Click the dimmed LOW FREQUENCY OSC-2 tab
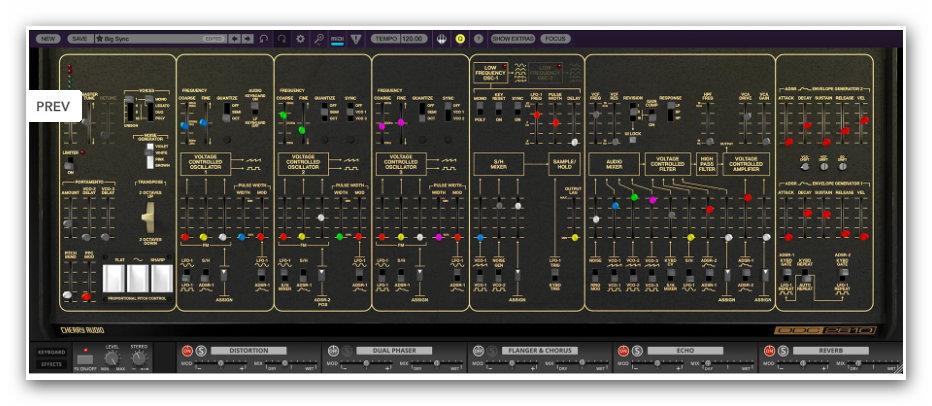Viewport: 932px width, 406px height. (546, 73)
